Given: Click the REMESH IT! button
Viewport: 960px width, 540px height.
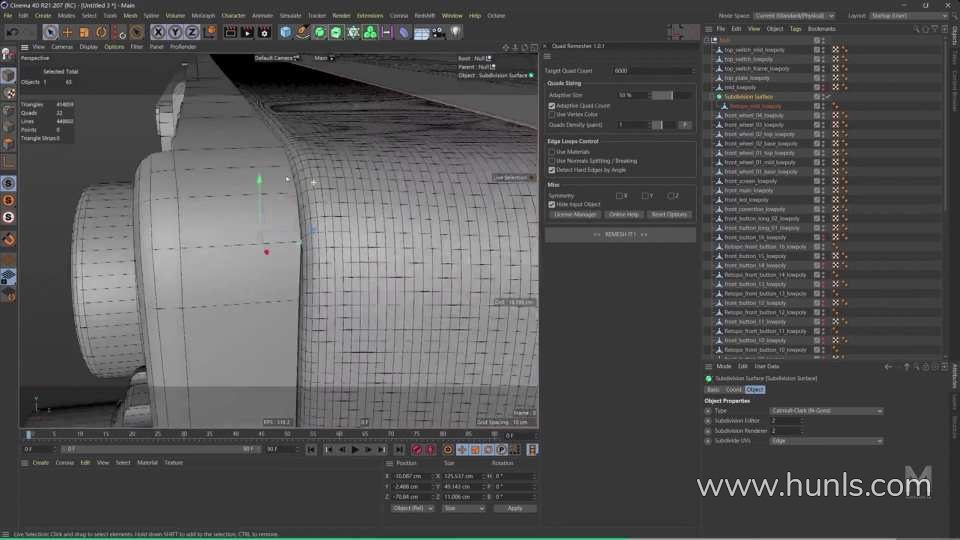Looking at the screenshot, I should [x=620, y=234].
